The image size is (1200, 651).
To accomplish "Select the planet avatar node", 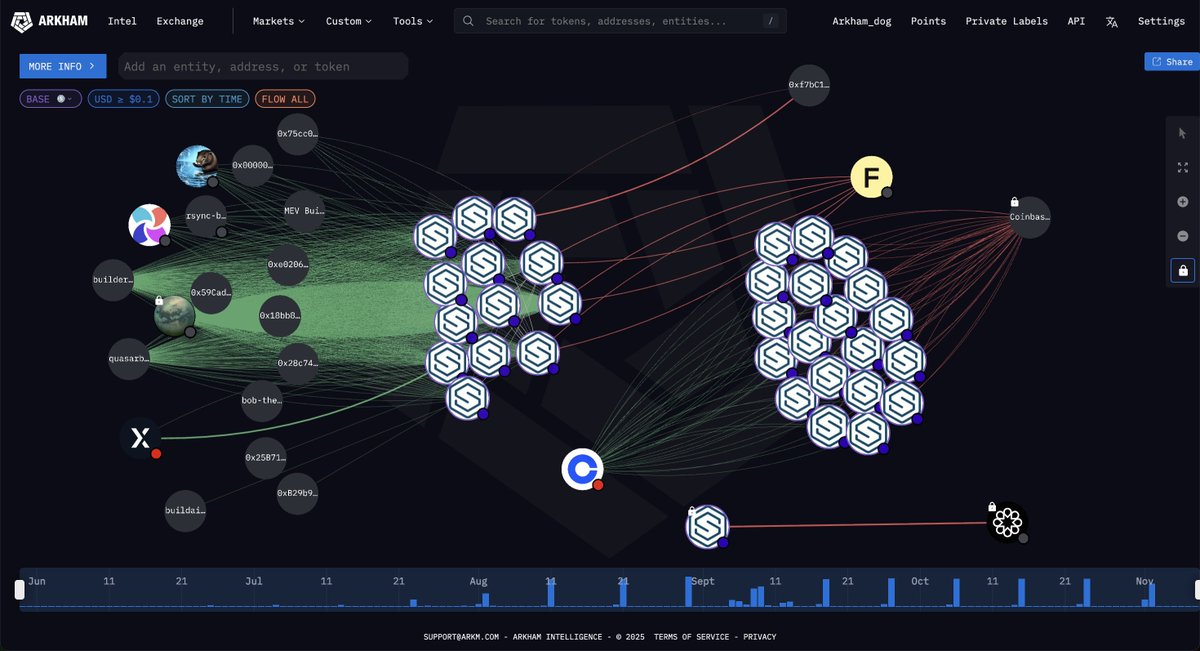I will tap(175, 316).
